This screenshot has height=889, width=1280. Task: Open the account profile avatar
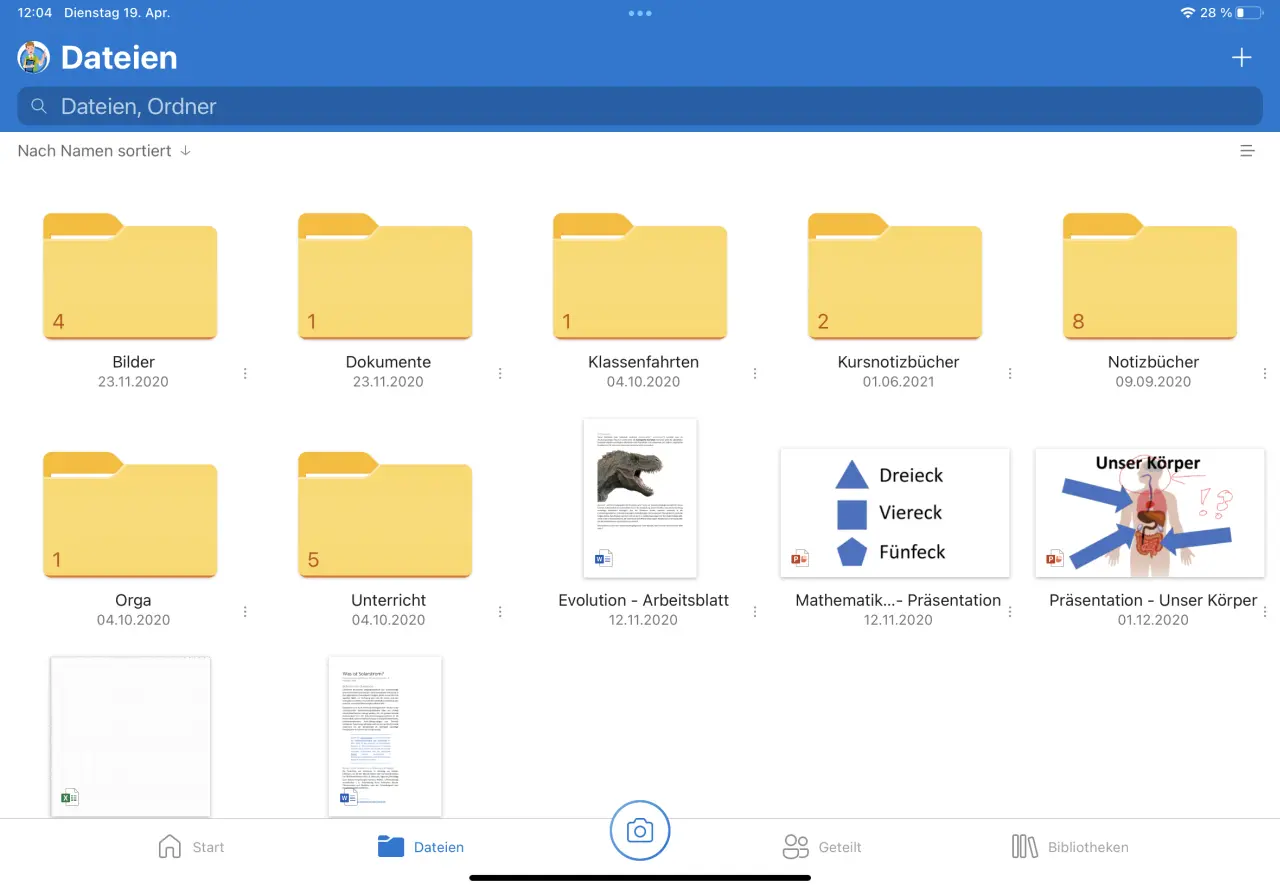click(31, 57)
